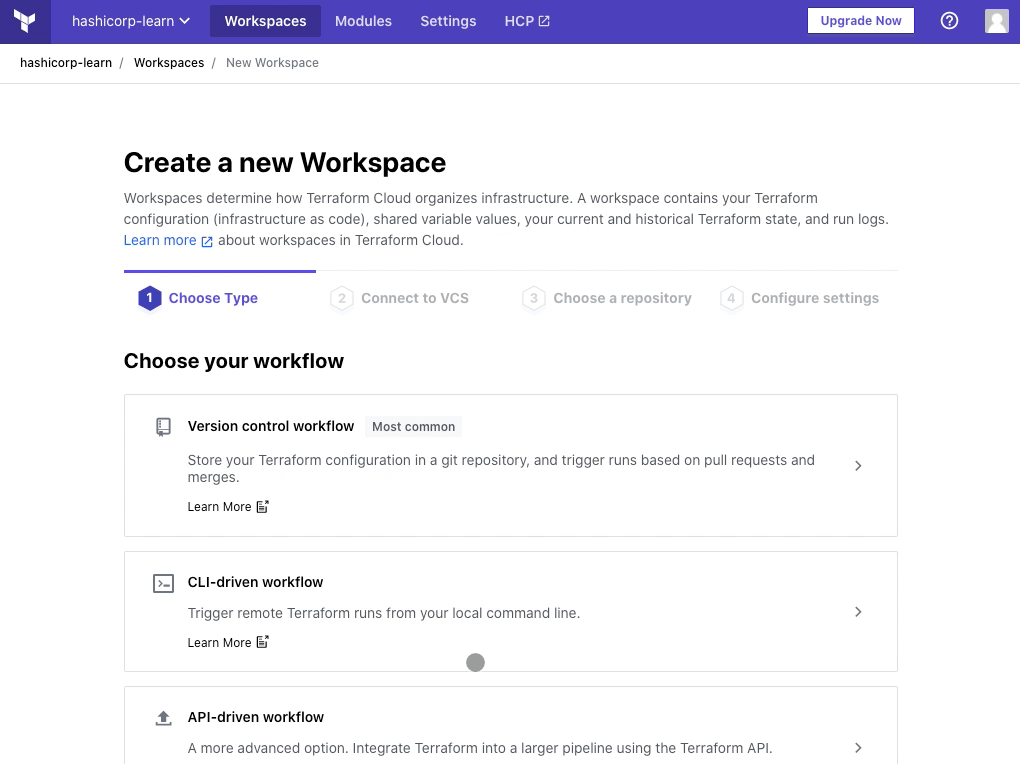Click the Create a new Workspace heading
The width and height of the screenshot is (1020, 764).
[285, 163]
